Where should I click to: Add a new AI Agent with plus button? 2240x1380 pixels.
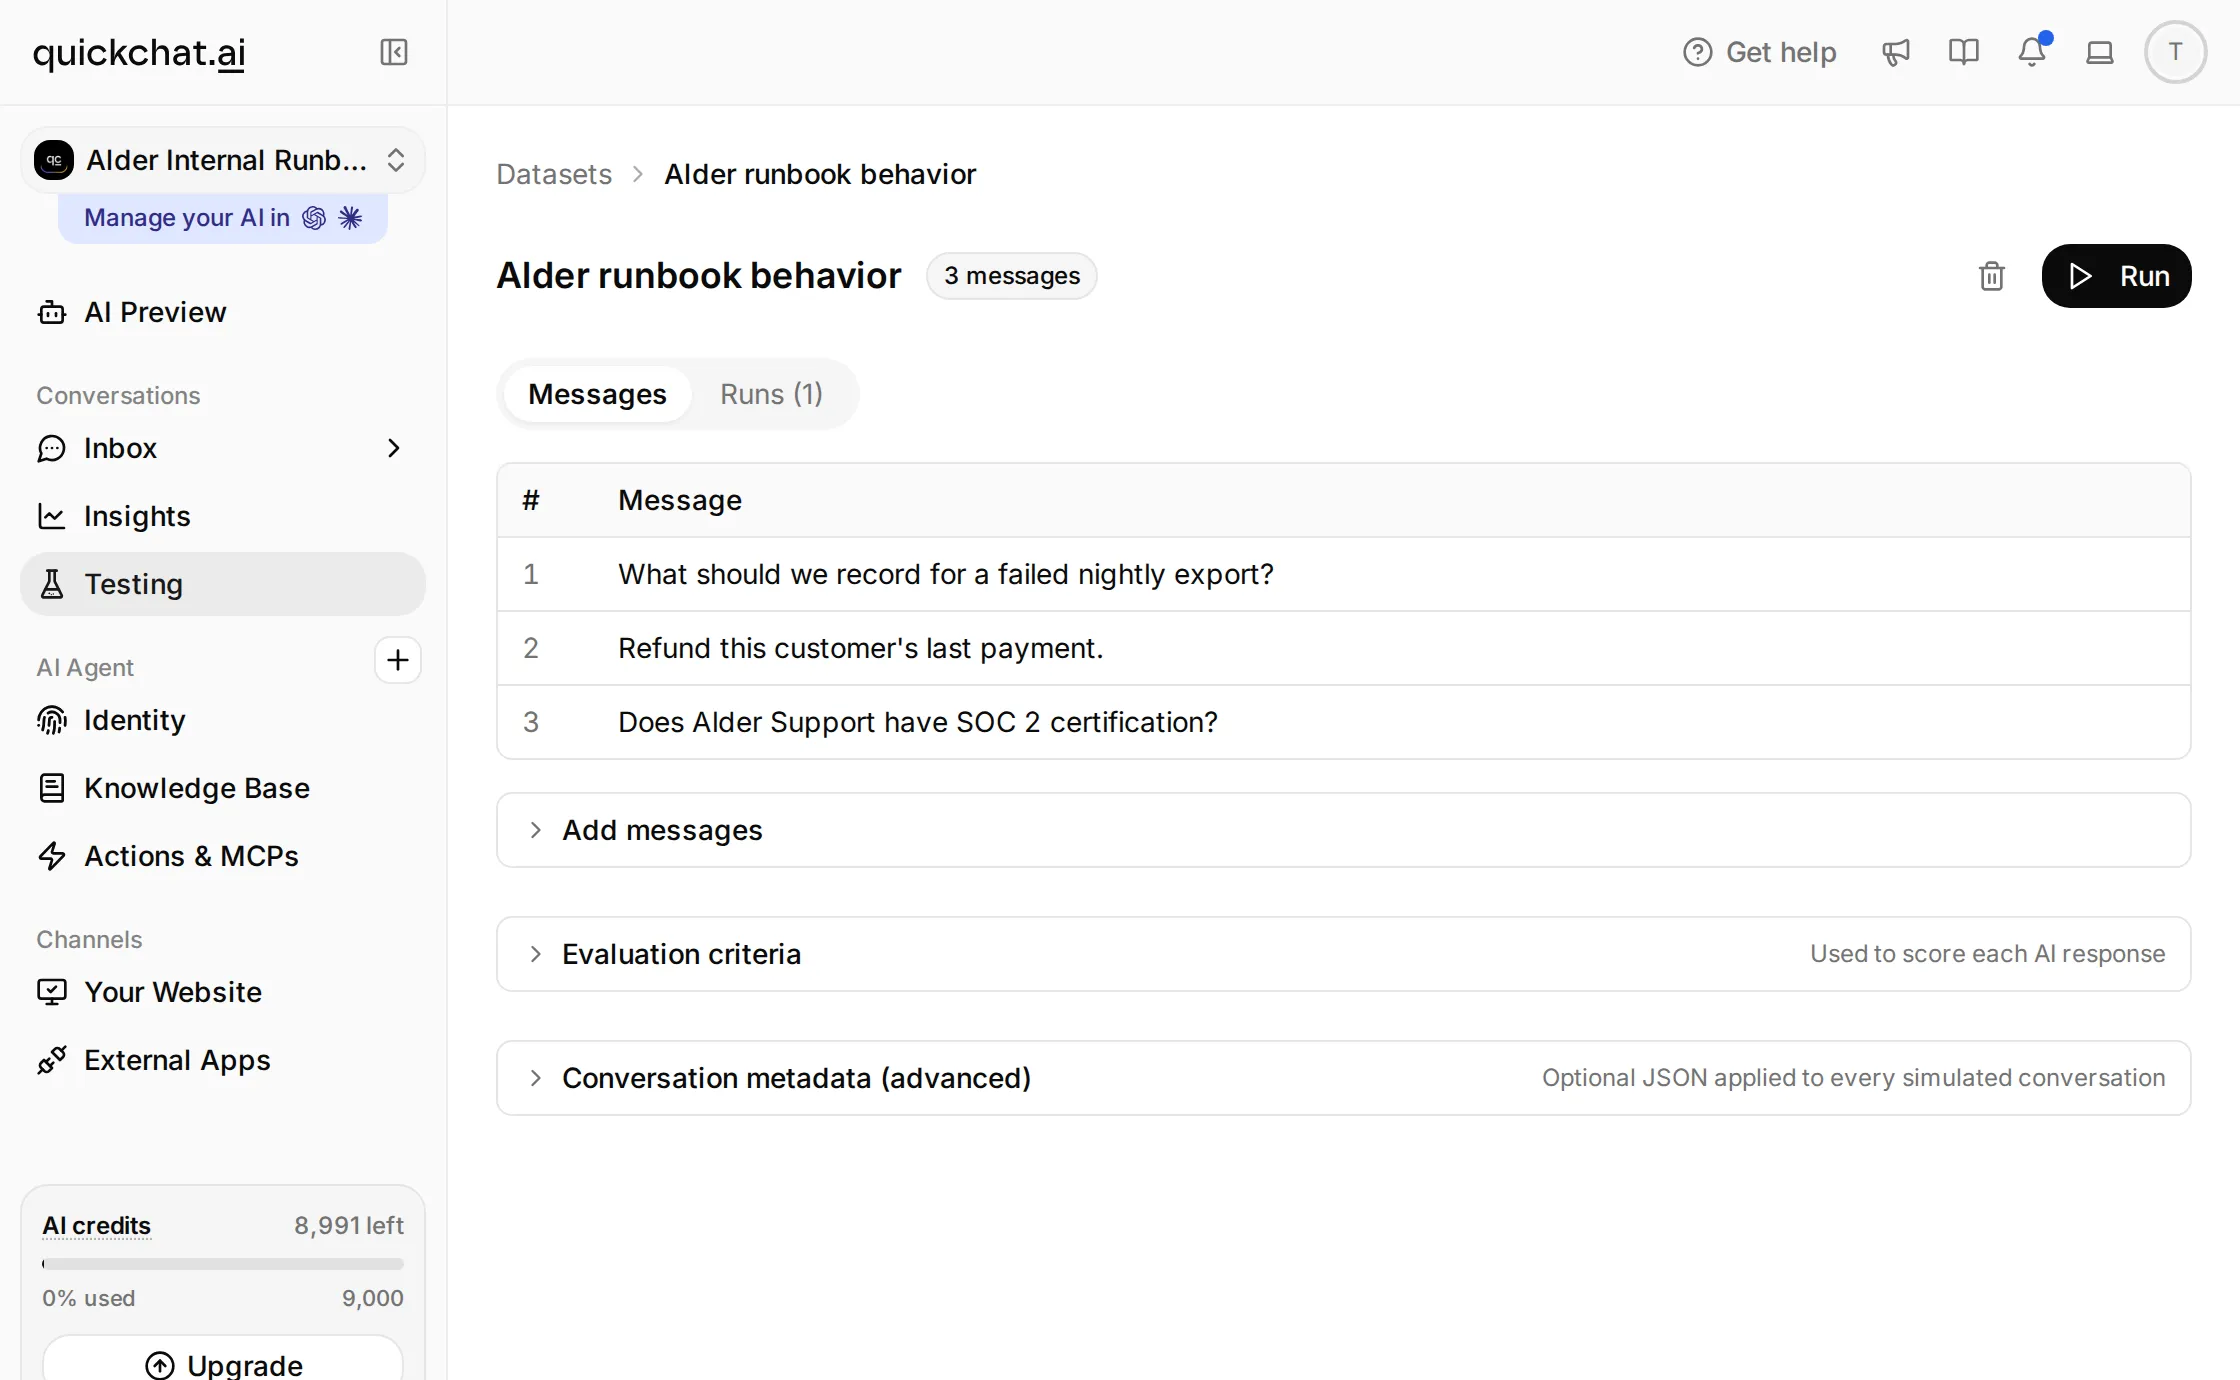tap(398, 660)
